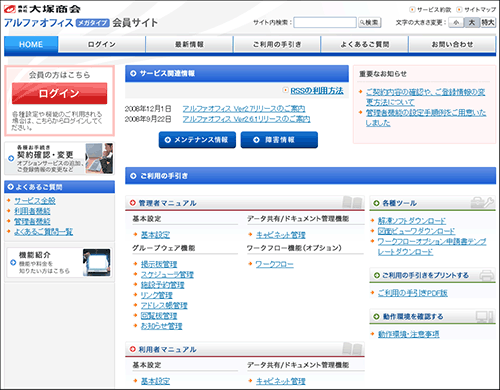Click the 各種ツール green circle icon
This screenshot has width=500, height=390.
click(376, 203)
